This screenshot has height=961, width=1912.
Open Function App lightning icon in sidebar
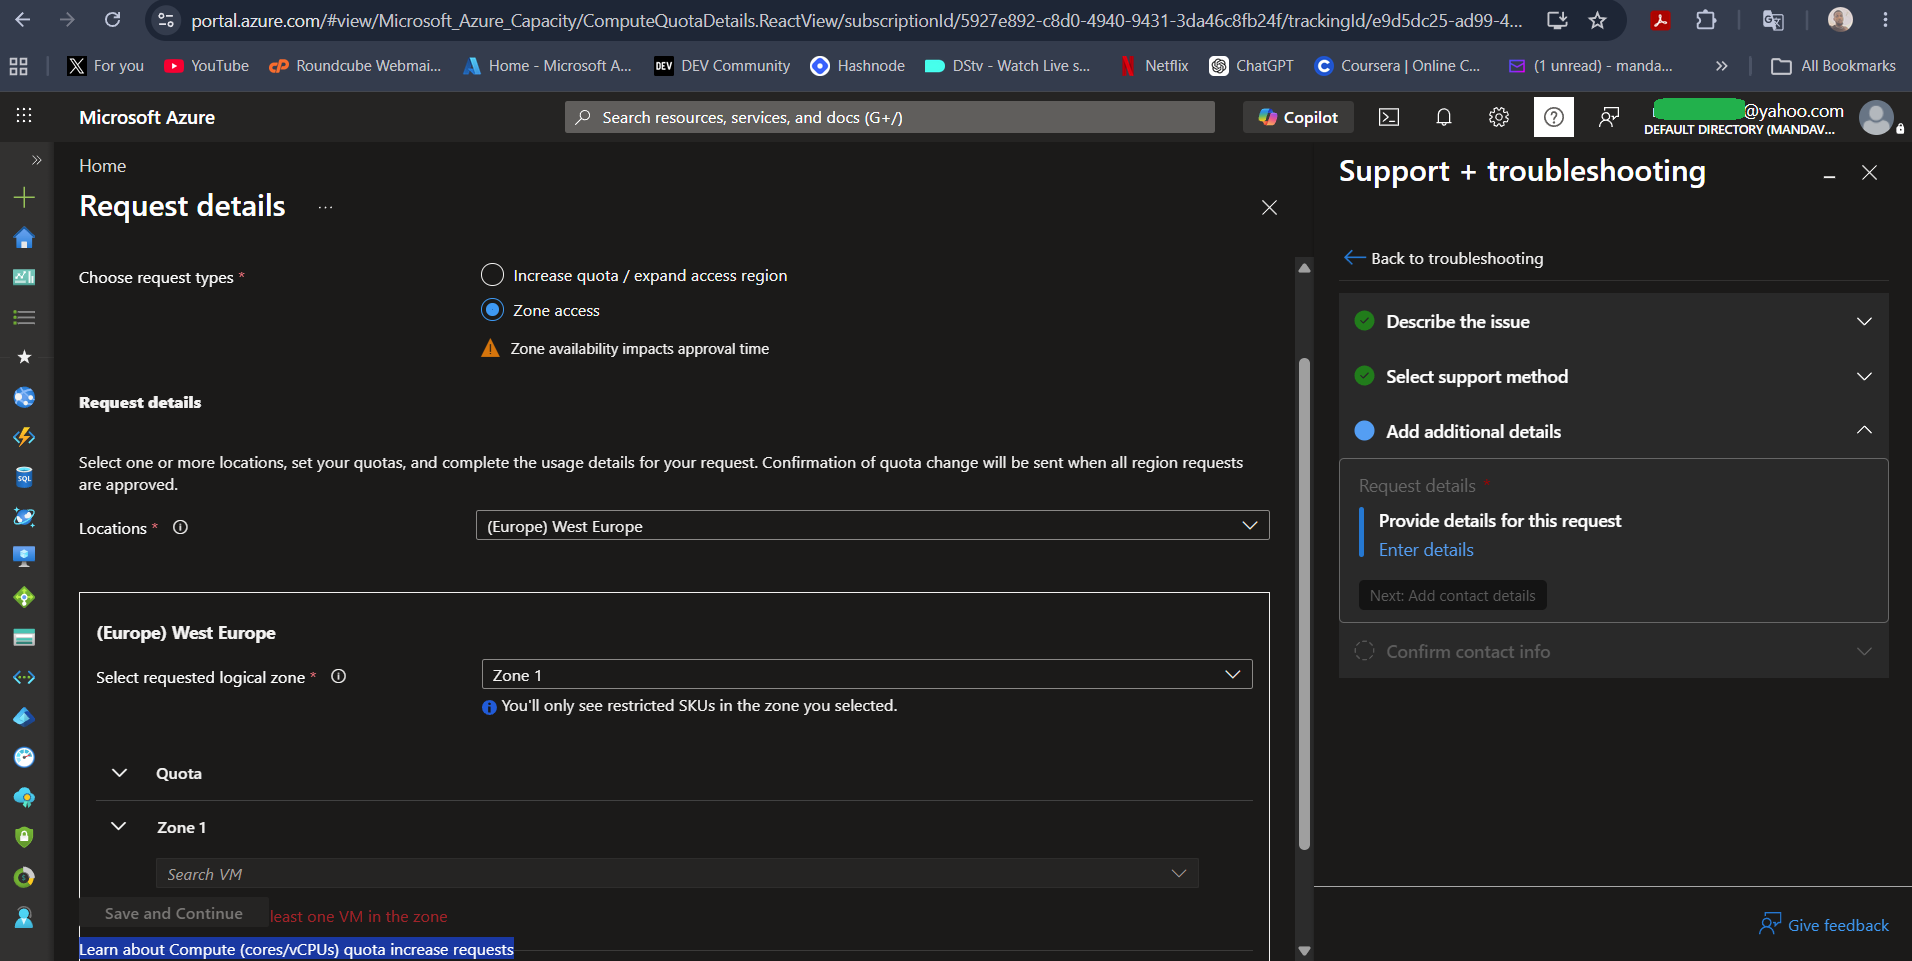(24, 437)
